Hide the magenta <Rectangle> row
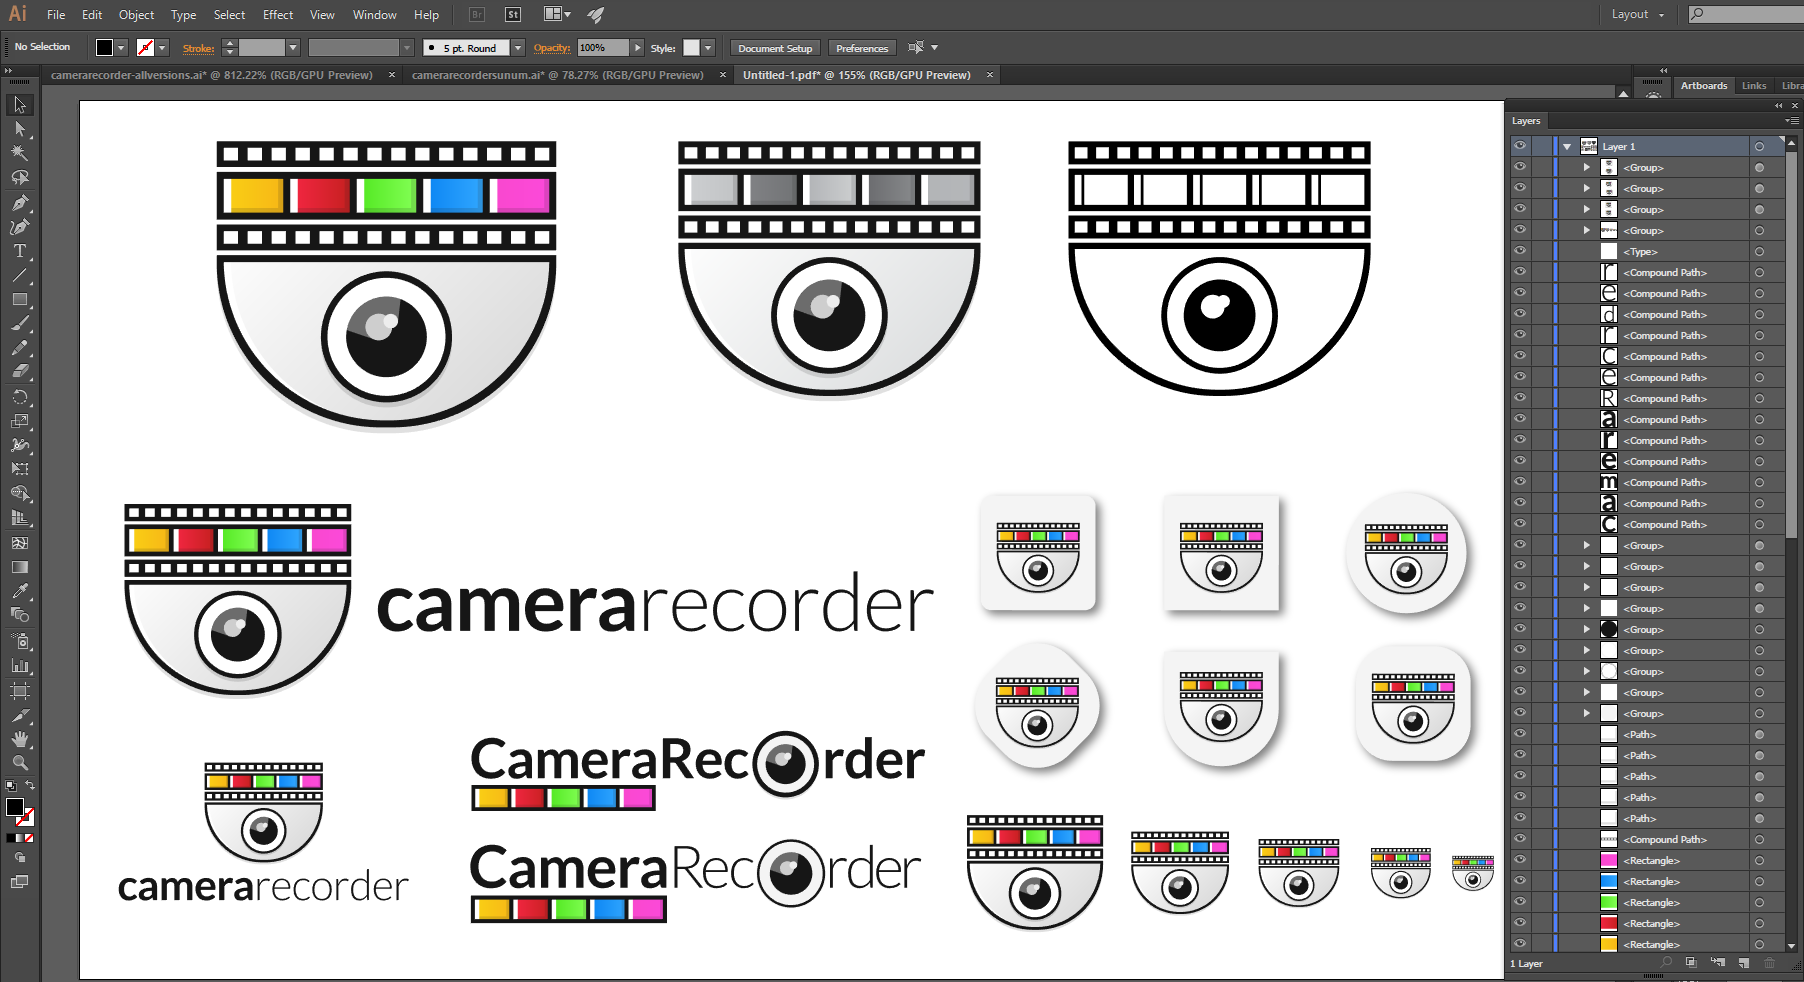 [x=1520, y=860]
